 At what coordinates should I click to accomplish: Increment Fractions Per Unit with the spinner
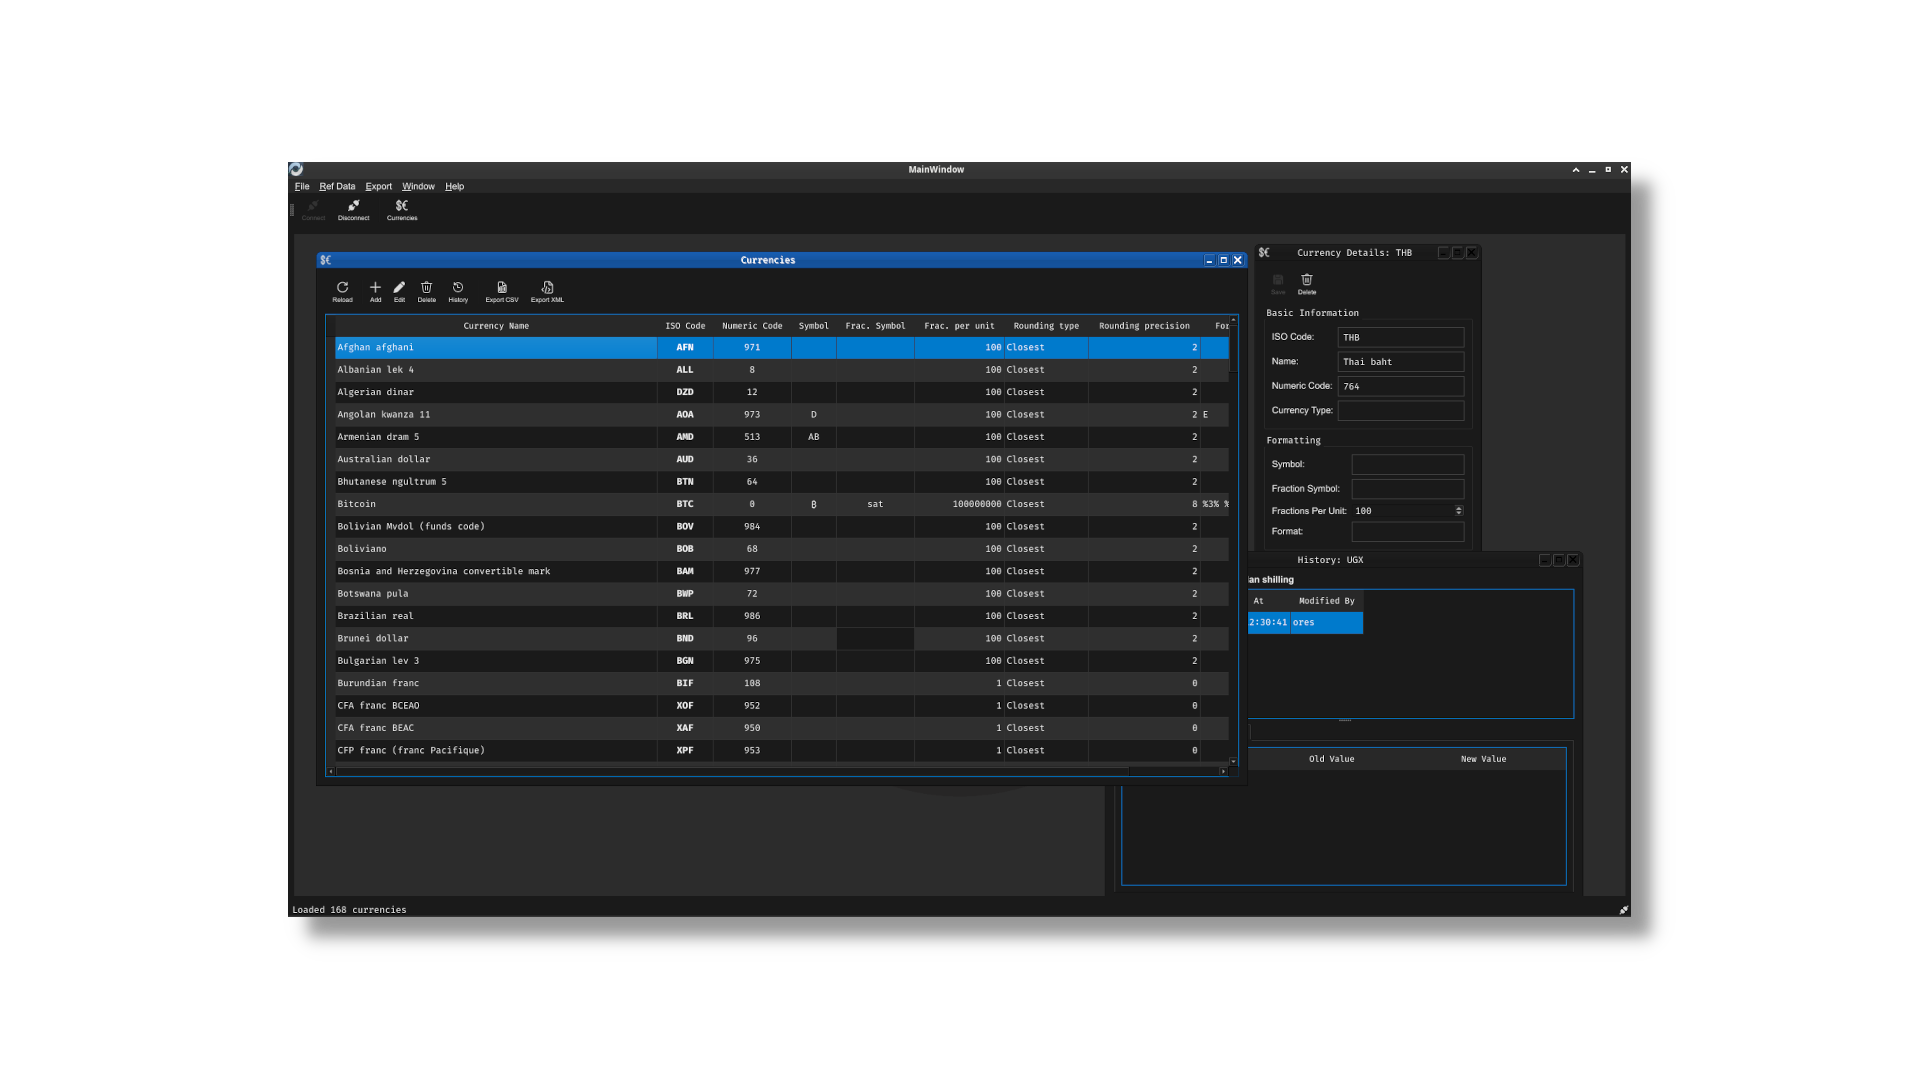pyautogui.click(x=1457, y=507)
